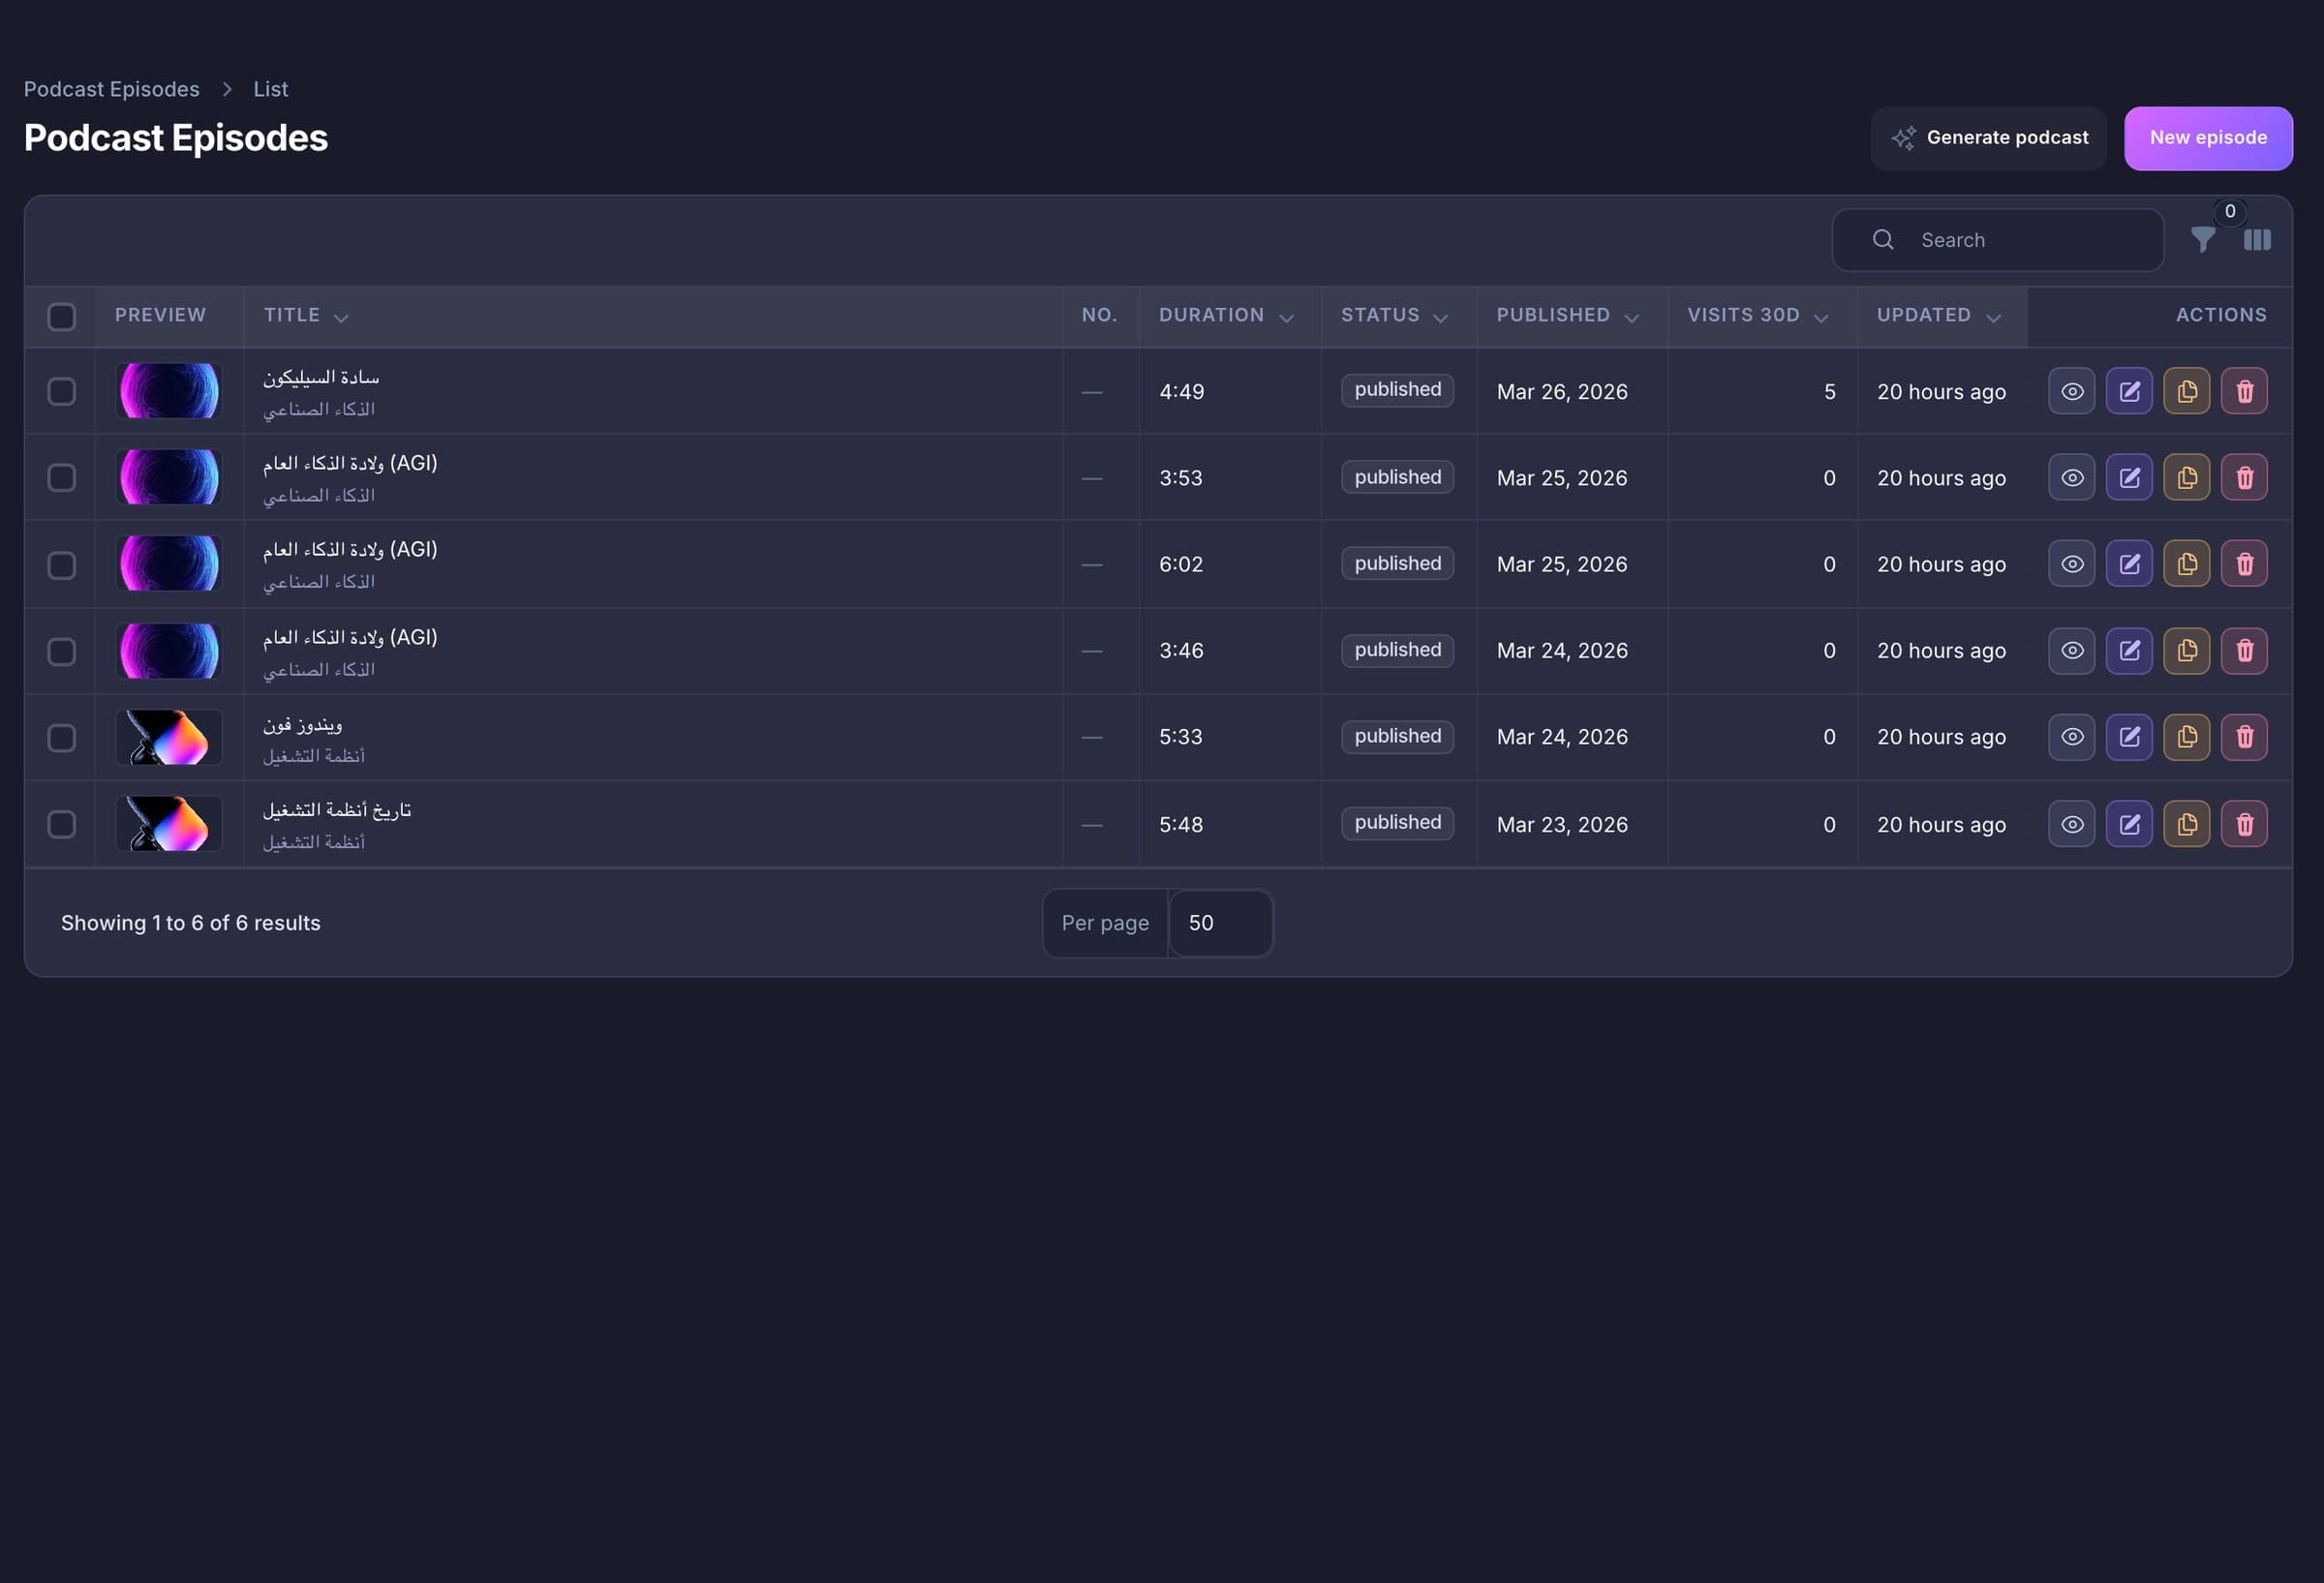Viewport: 2324px width, 1583px height.
Task: Open the preview thumbnail of the 5:48 episode
Action: [169, 824]
